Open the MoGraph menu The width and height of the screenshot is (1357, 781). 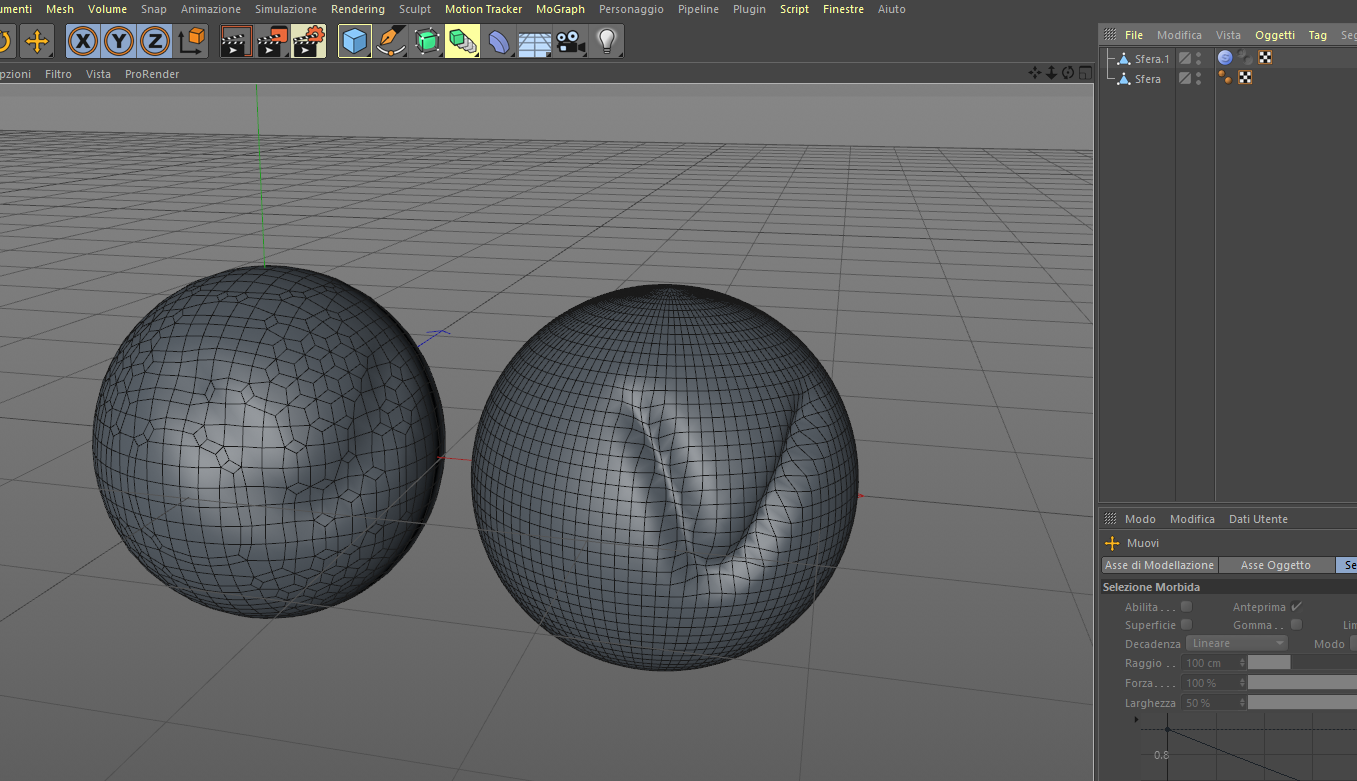pyautogui.click(x=560, y=9)
